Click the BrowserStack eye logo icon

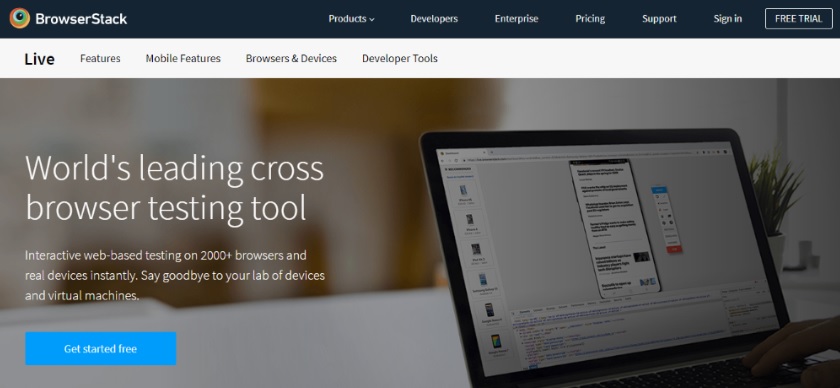[x=19, y=18]
